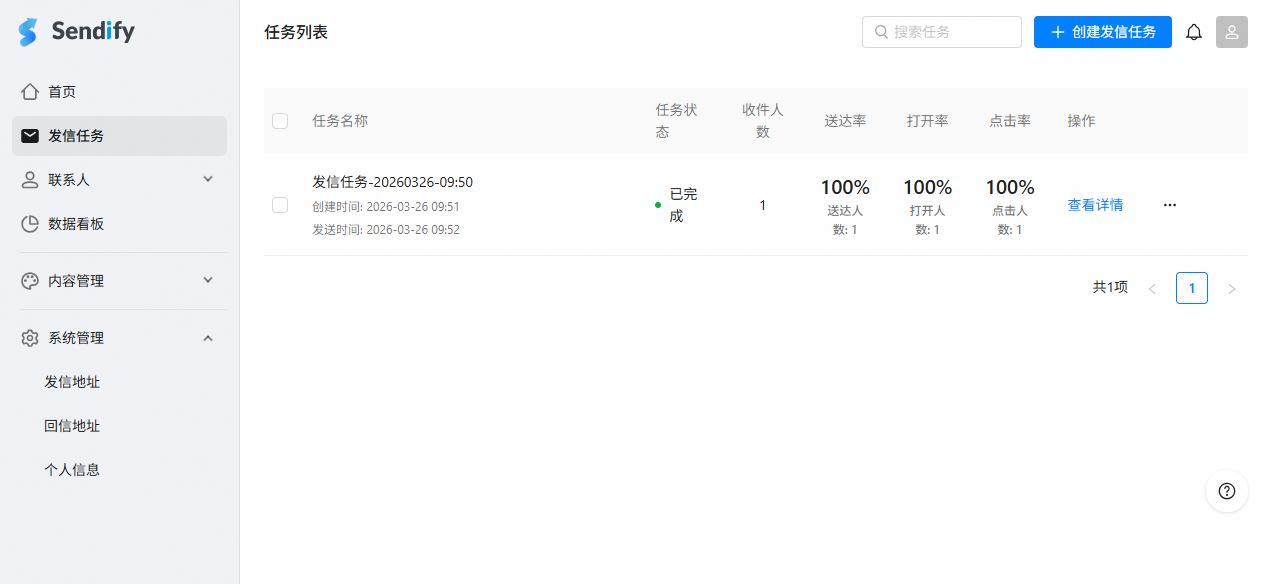Check the 发信任务-20260326-09:50 row checkbox
The image size is (1272, 584).
(280, 205)
